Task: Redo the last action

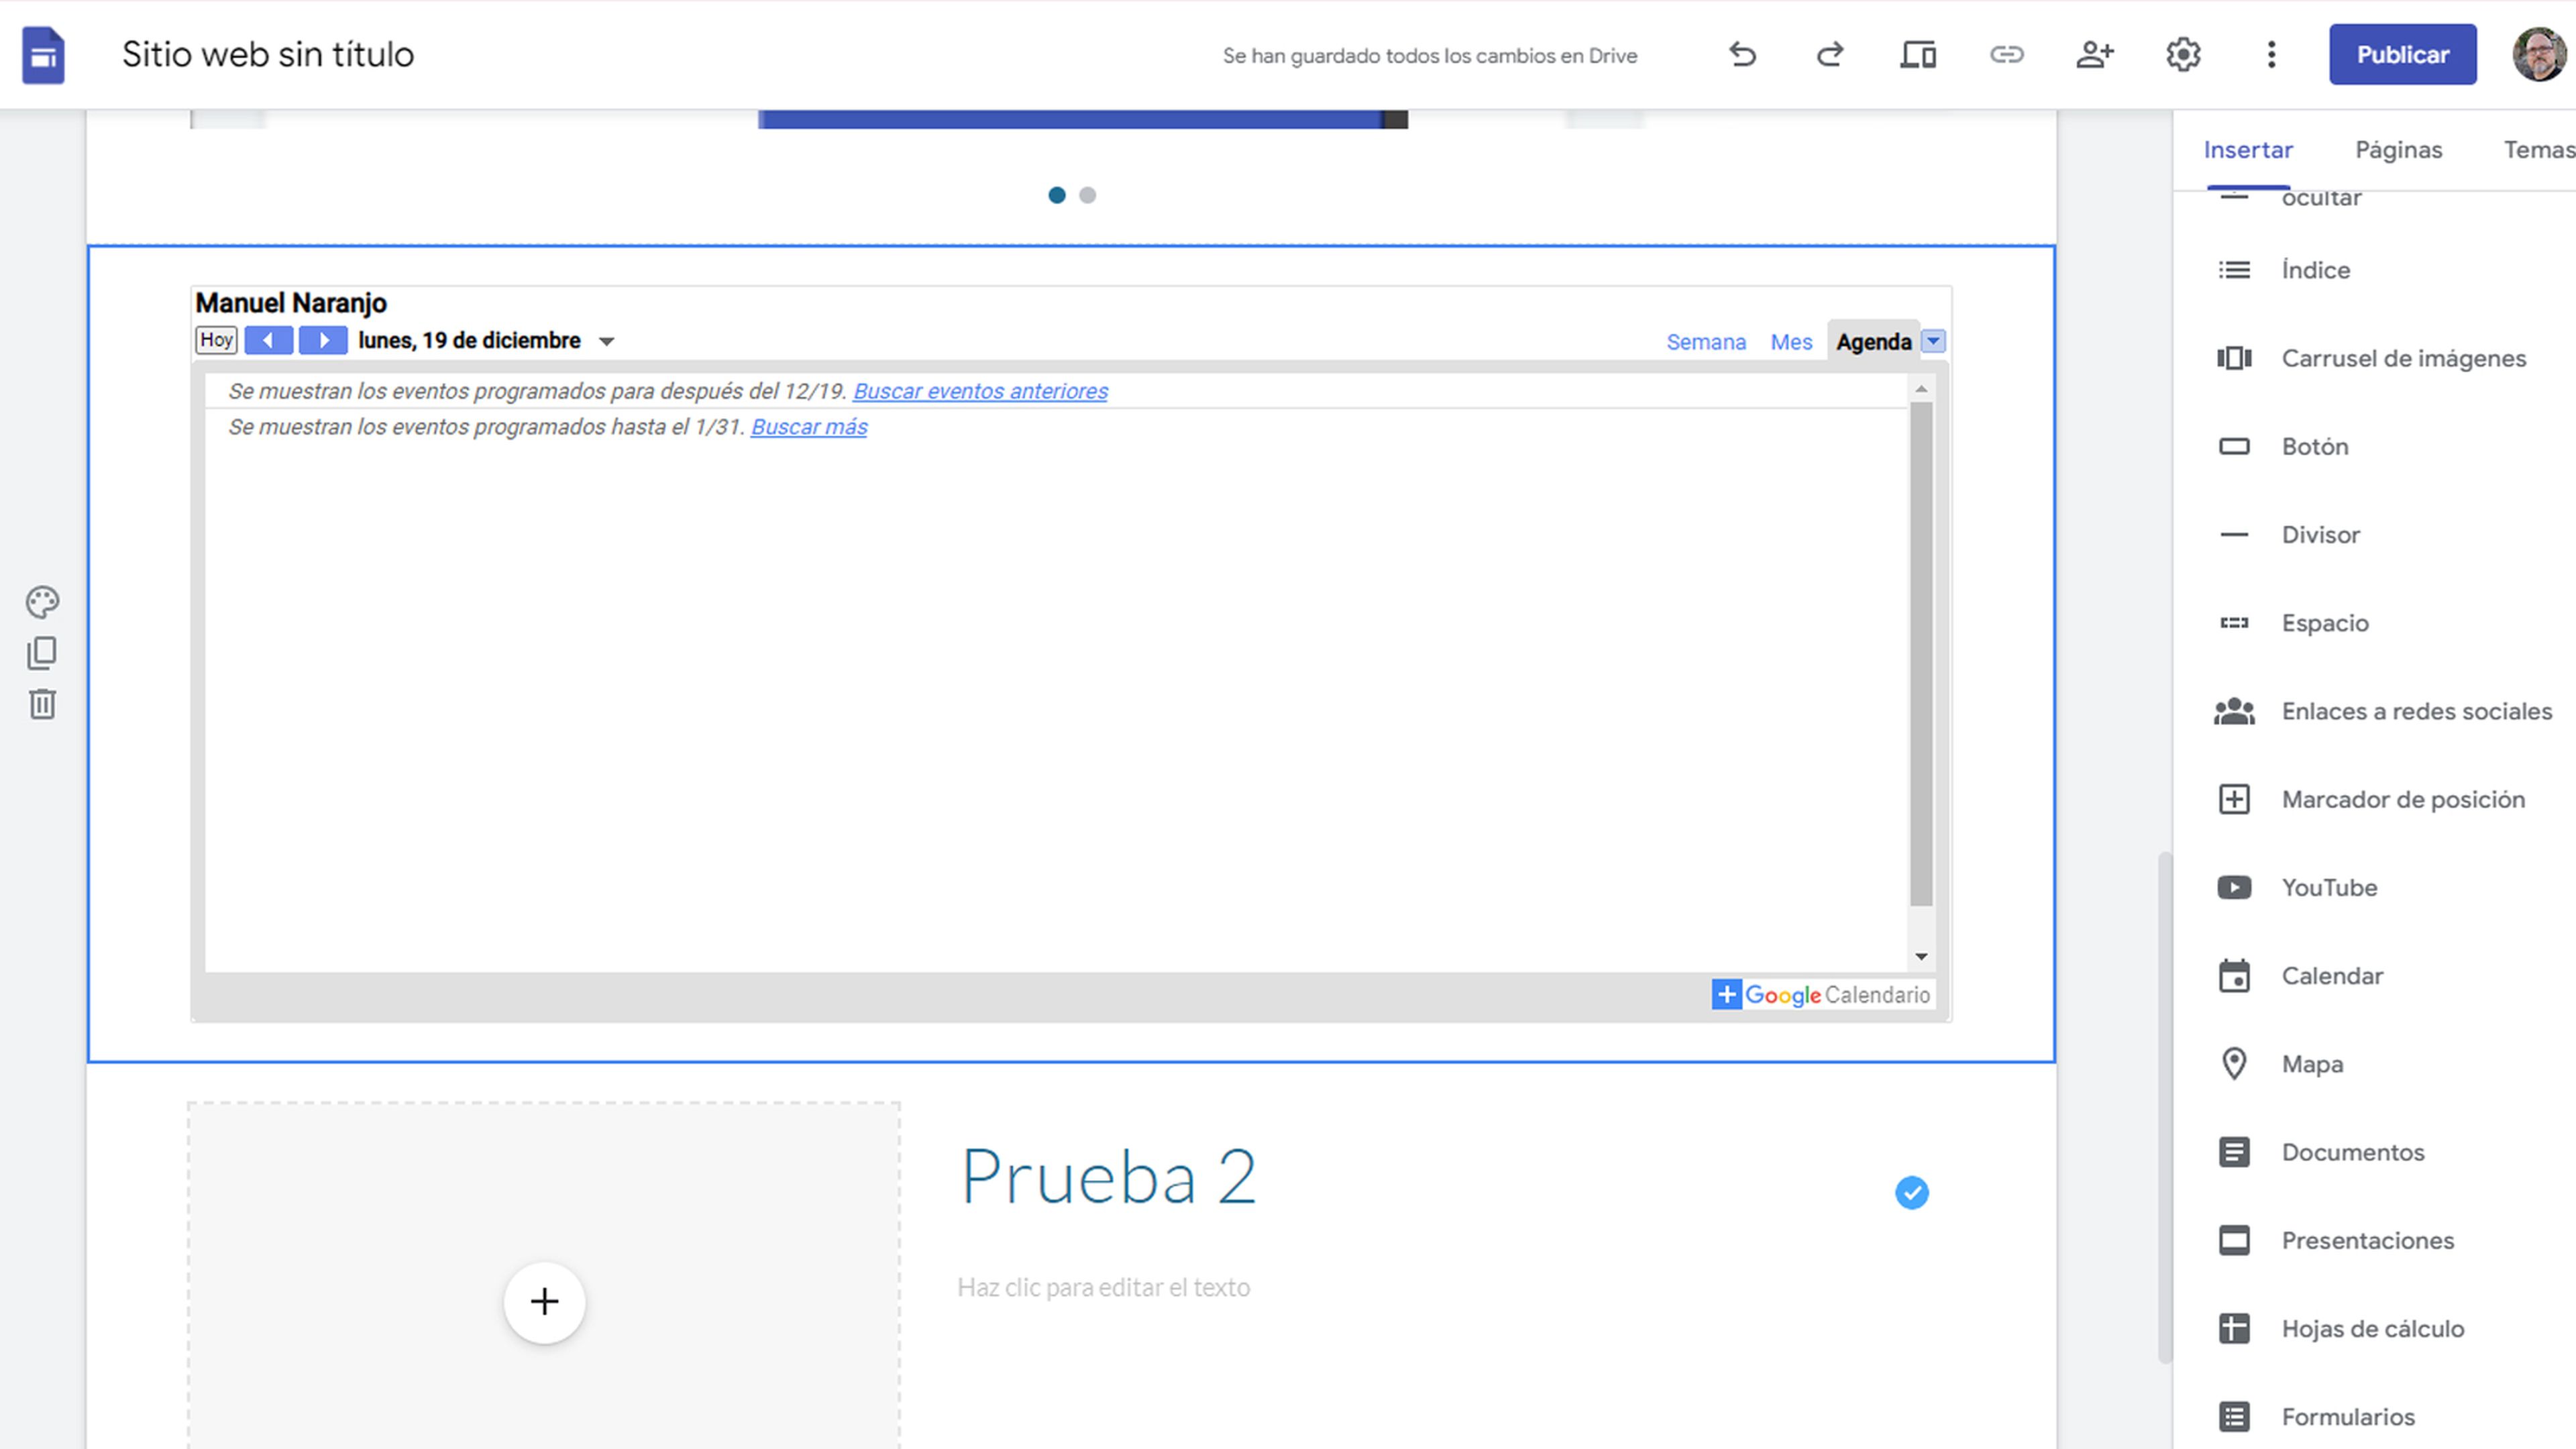Action: pyautogui.click(x=1830, y=54)
